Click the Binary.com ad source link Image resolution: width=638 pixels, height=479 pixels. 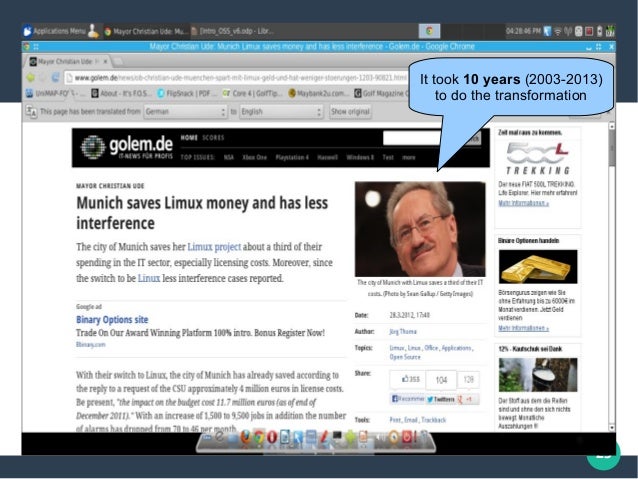91,344
